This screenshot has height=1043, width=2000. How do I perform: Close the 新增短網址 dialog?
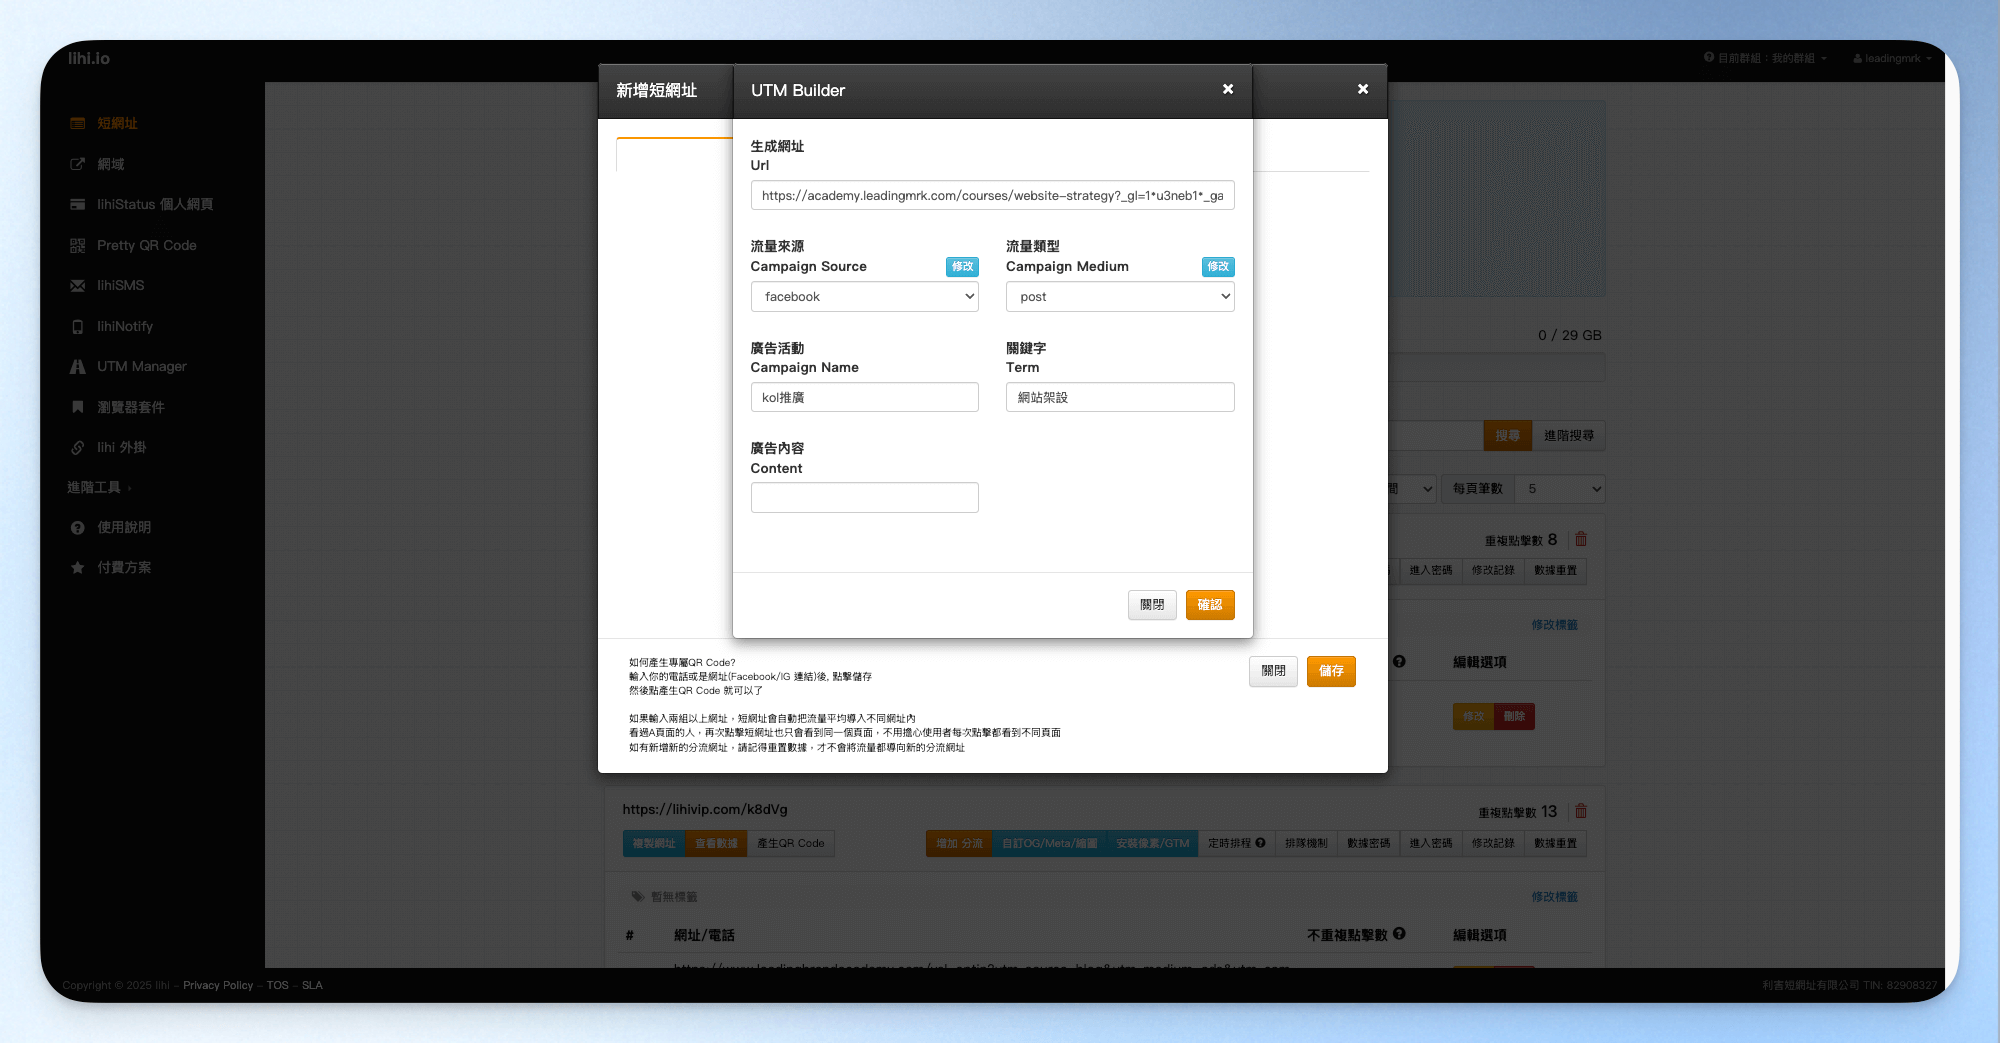[x=1363, y=89]
